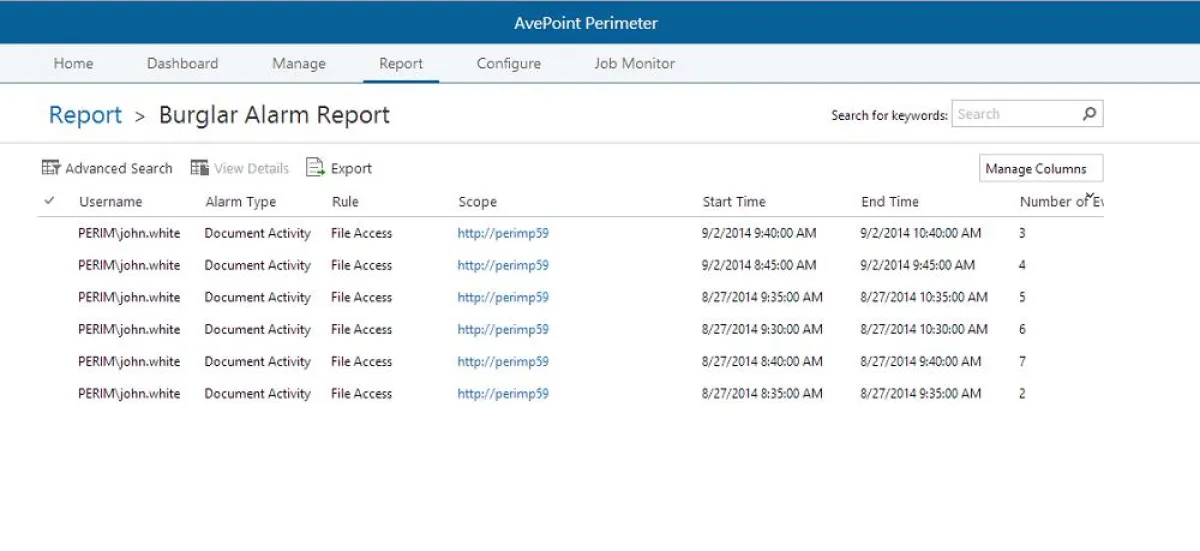1200x551 pixels.
Task: Go to the Configure tab
Action: pos(508,63)
